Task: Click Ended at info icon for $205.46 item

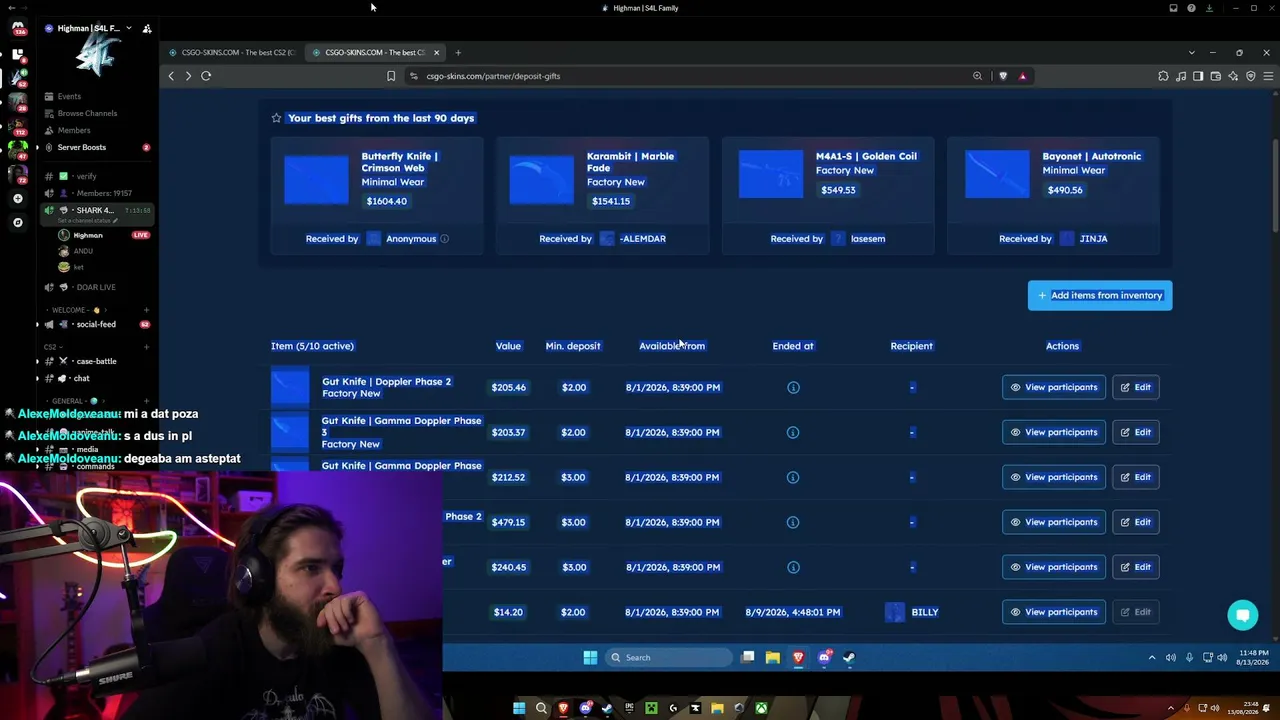Action: coord(793,387)
